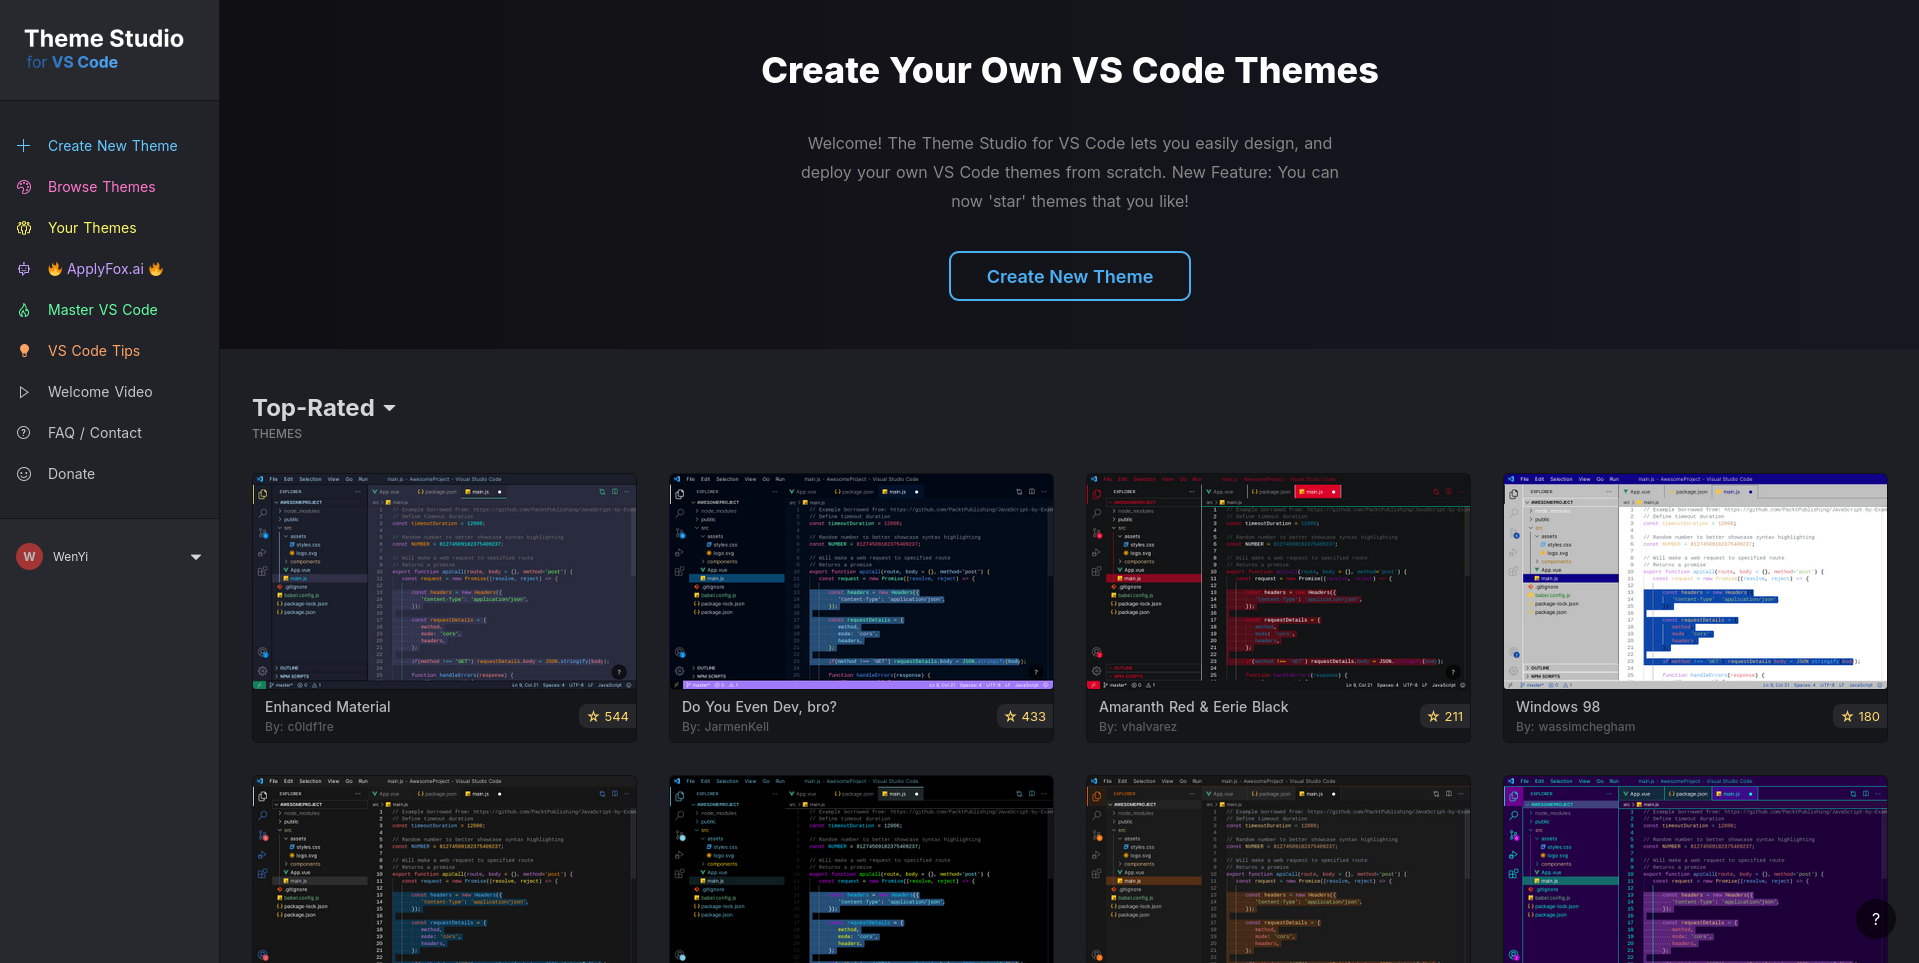Click the WenYi user avatar

pyautogui.click(x=29, y=557)
